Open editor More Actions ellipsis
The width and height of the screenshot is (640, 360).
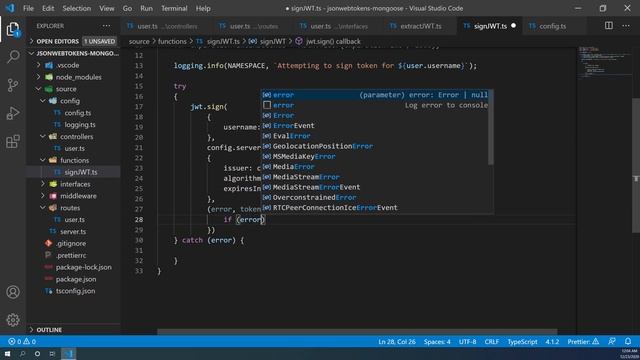tap(626, 26)
